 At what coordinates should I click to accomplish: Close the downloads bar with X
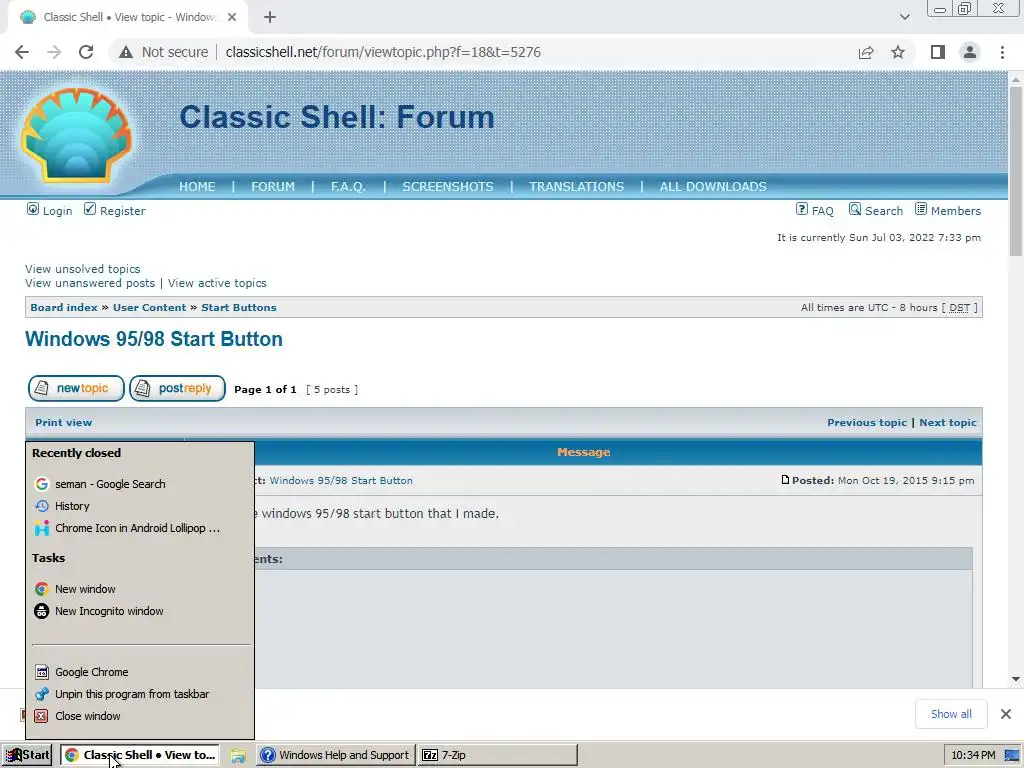pos(1006,714)
